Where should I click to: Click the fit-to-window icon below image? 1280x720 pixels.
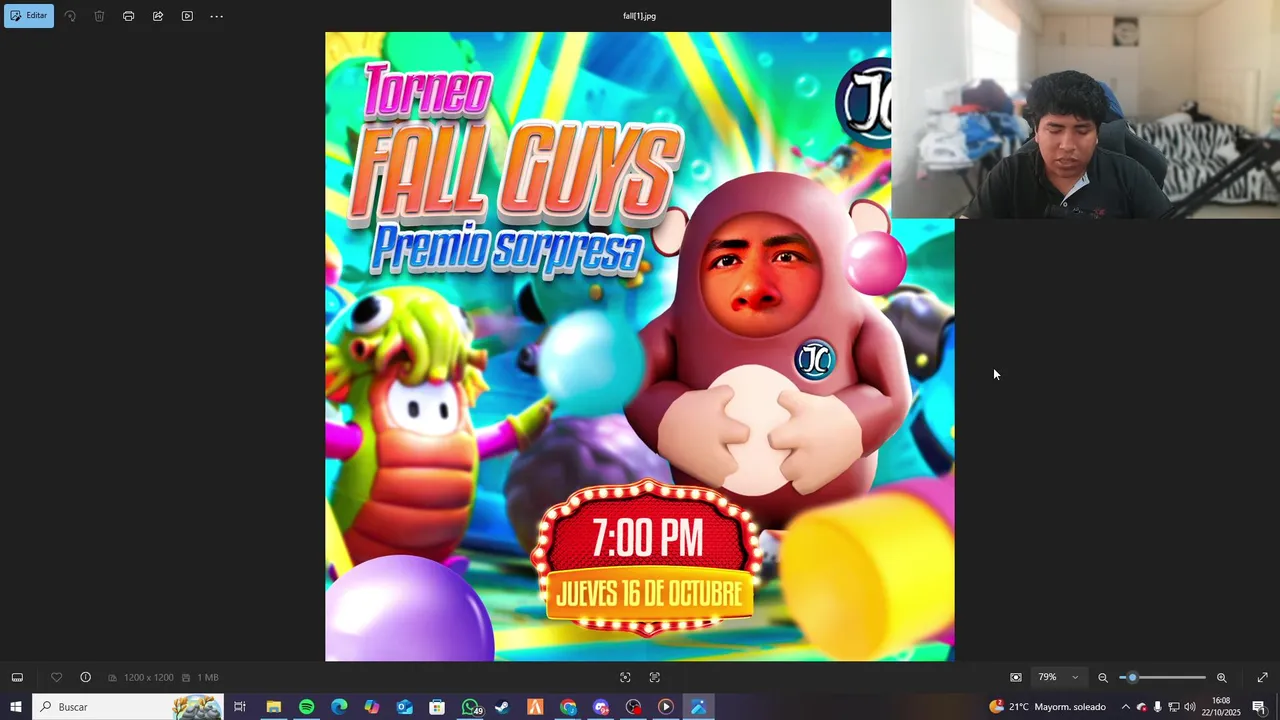click(x=625, y=677)
